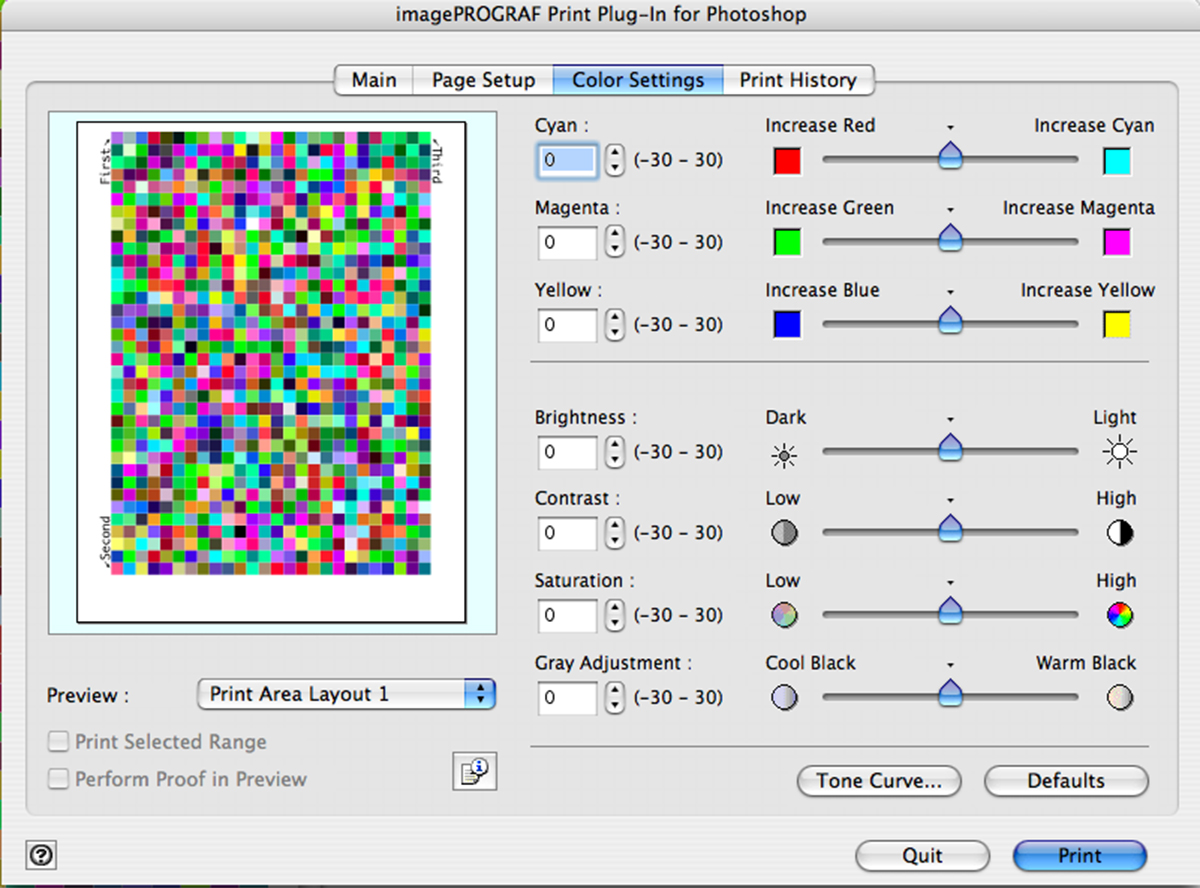Click the Quit button
Screen dimensions: 1200x888
[922, 856]
